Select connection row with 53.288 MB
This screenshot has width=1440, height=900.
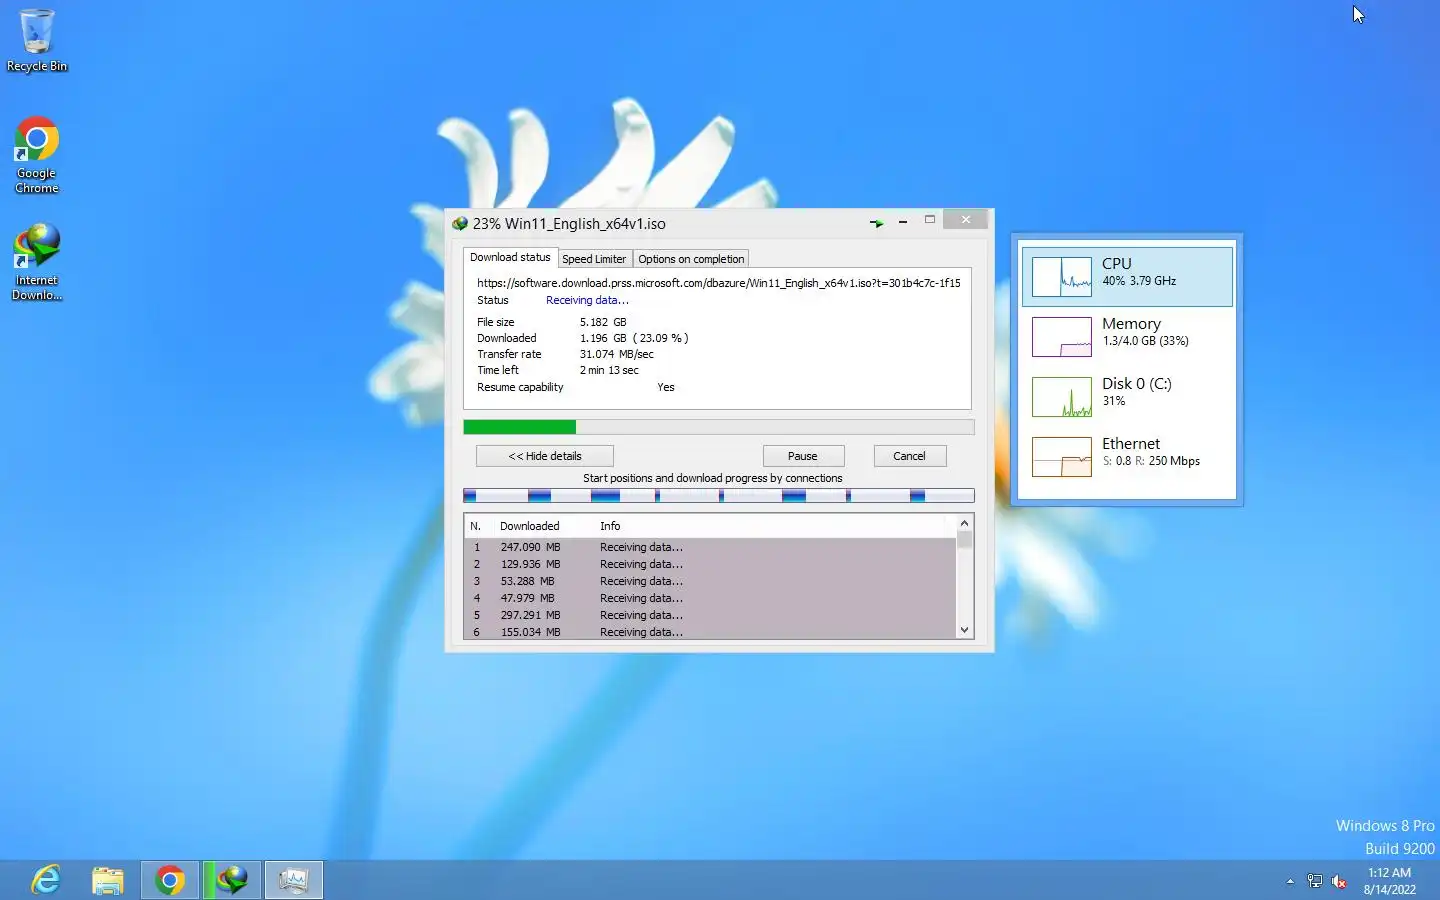710,581
